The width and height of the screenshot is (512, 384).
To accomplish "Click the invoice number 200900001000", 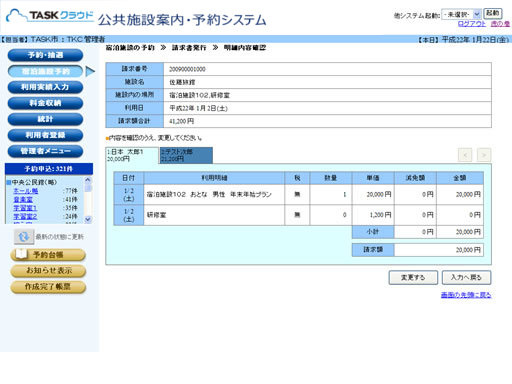I will click(x=187, y=69).
